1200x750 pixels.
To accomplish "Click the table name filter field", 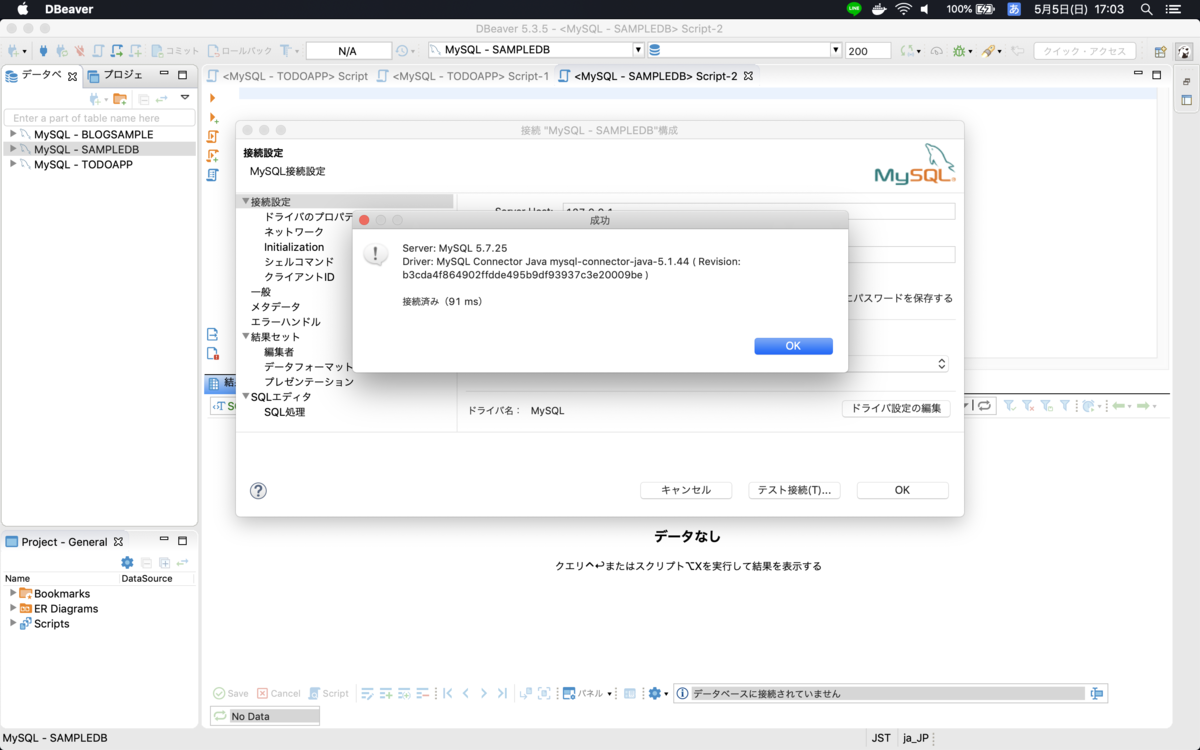I will pyautogui.click(x=99, y=118).
